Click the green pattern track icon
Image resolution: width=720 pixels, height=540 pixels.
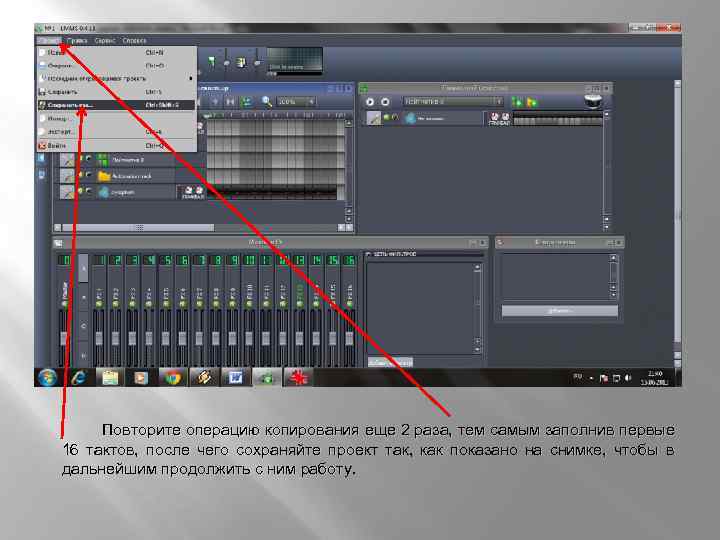[103, 160]
